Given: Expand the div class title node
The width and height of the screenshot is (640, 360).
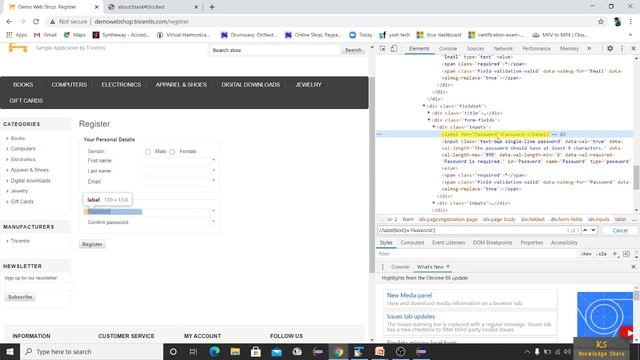Looking at the screenshot, I should coord(429,113).
